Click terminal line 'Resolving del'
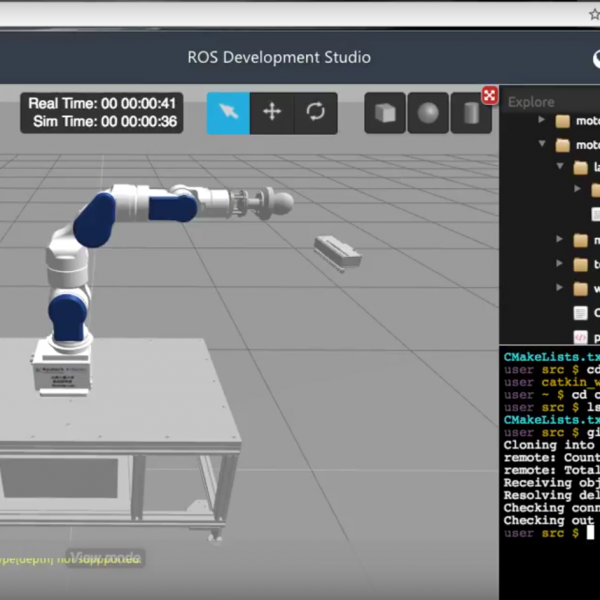Screen dimensions: 600x600 pyautogui.click(x=552, y=495)
